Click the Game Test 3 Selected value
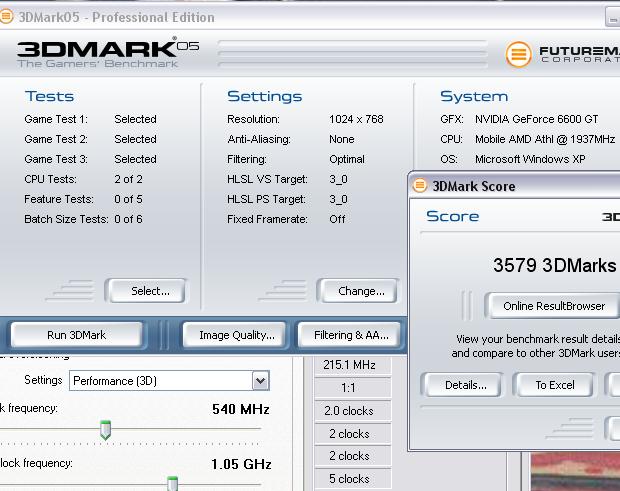620x491 pixels. tap(135, 159)
